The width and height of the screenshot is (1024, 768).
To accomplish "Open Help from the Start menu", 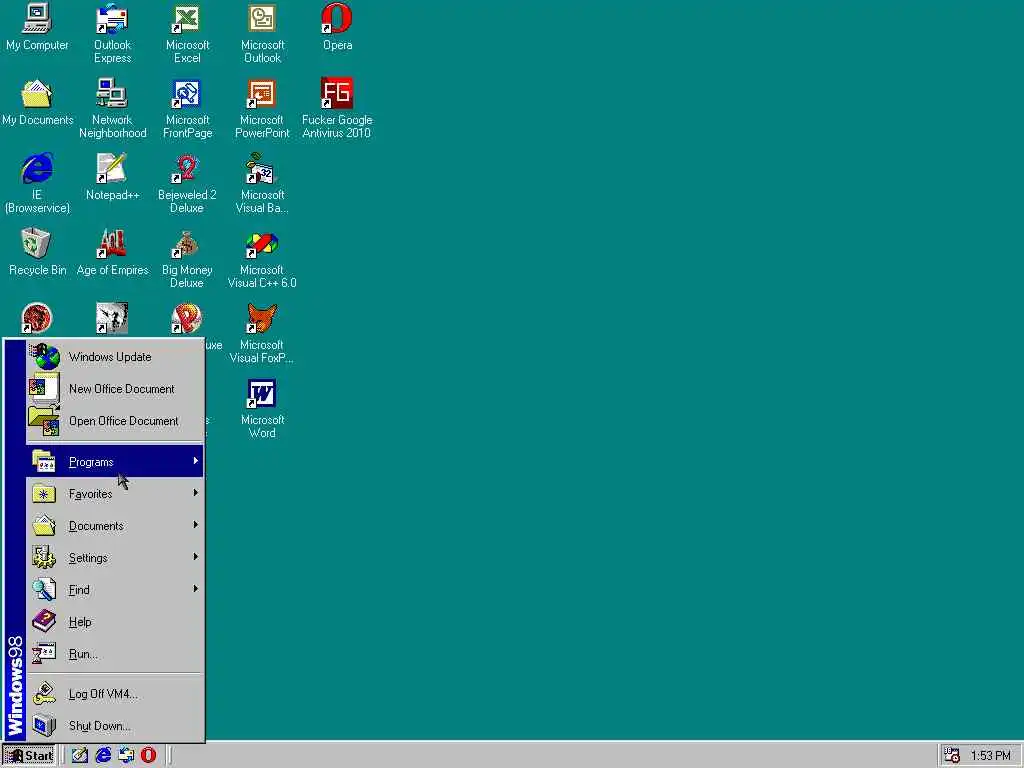I will point(115,622).
